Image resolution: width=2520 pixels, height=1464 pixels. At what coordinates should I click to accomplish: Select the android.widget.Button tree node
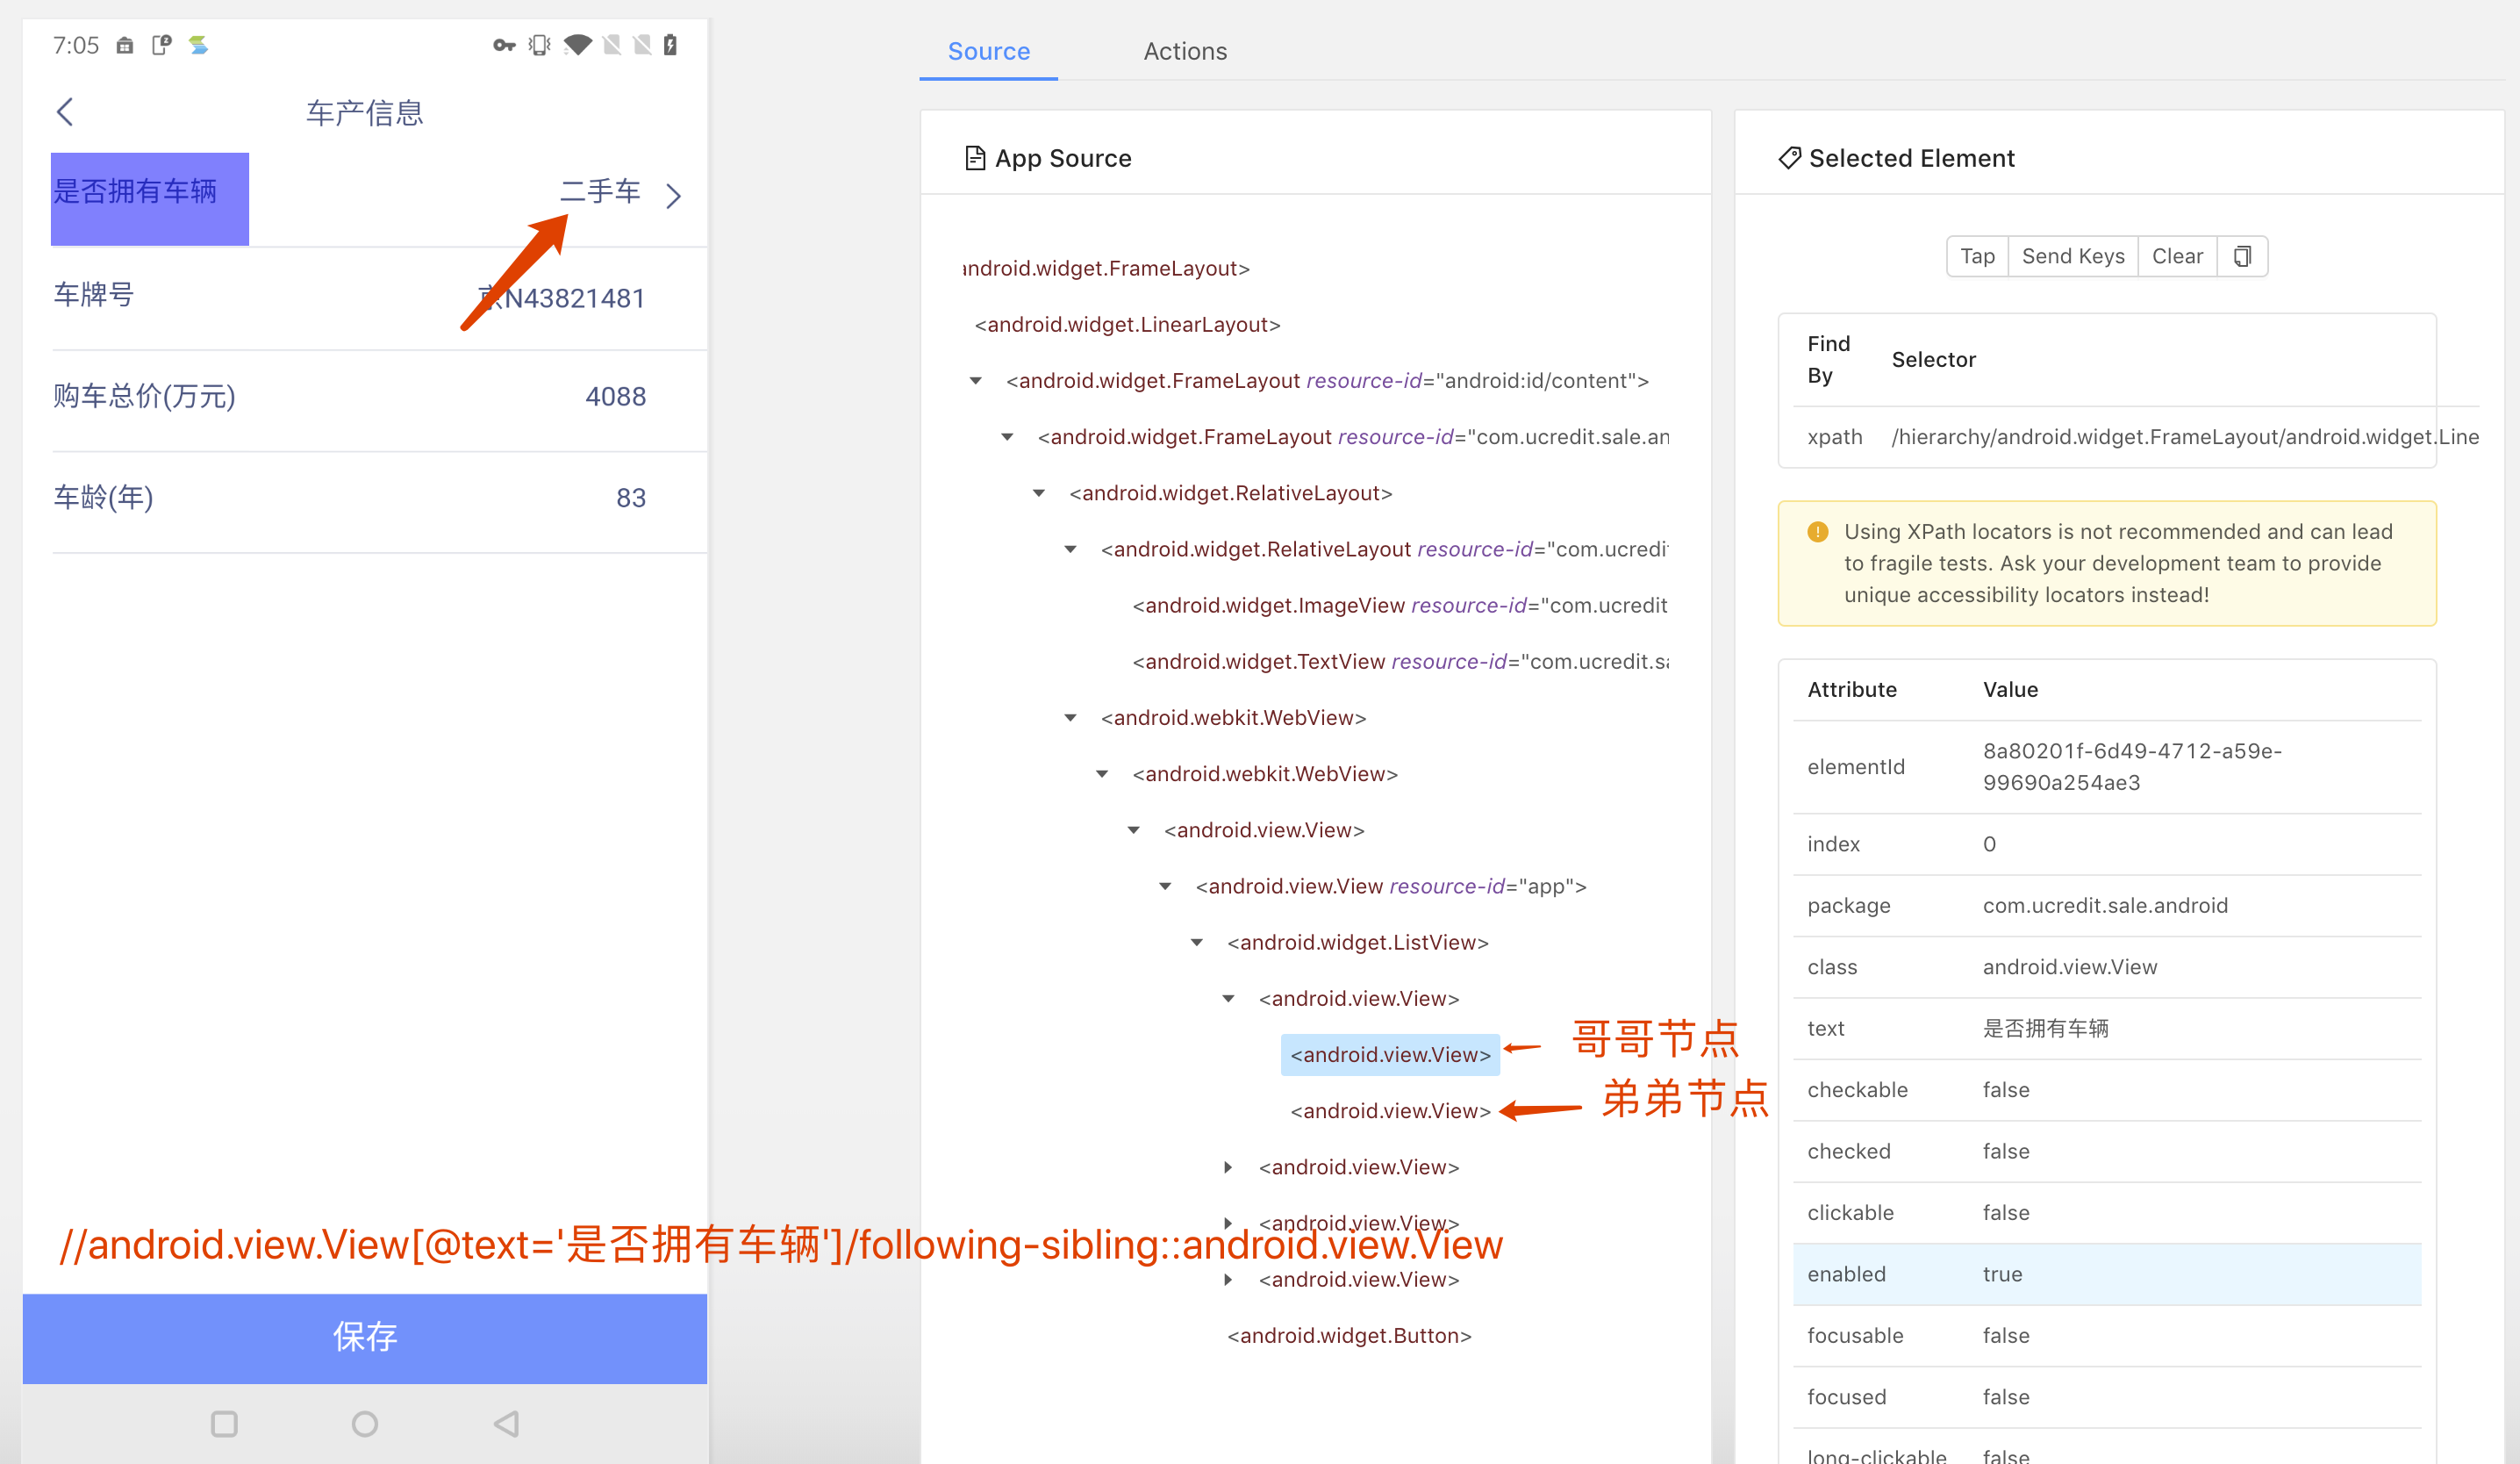coord(1349,1335)
